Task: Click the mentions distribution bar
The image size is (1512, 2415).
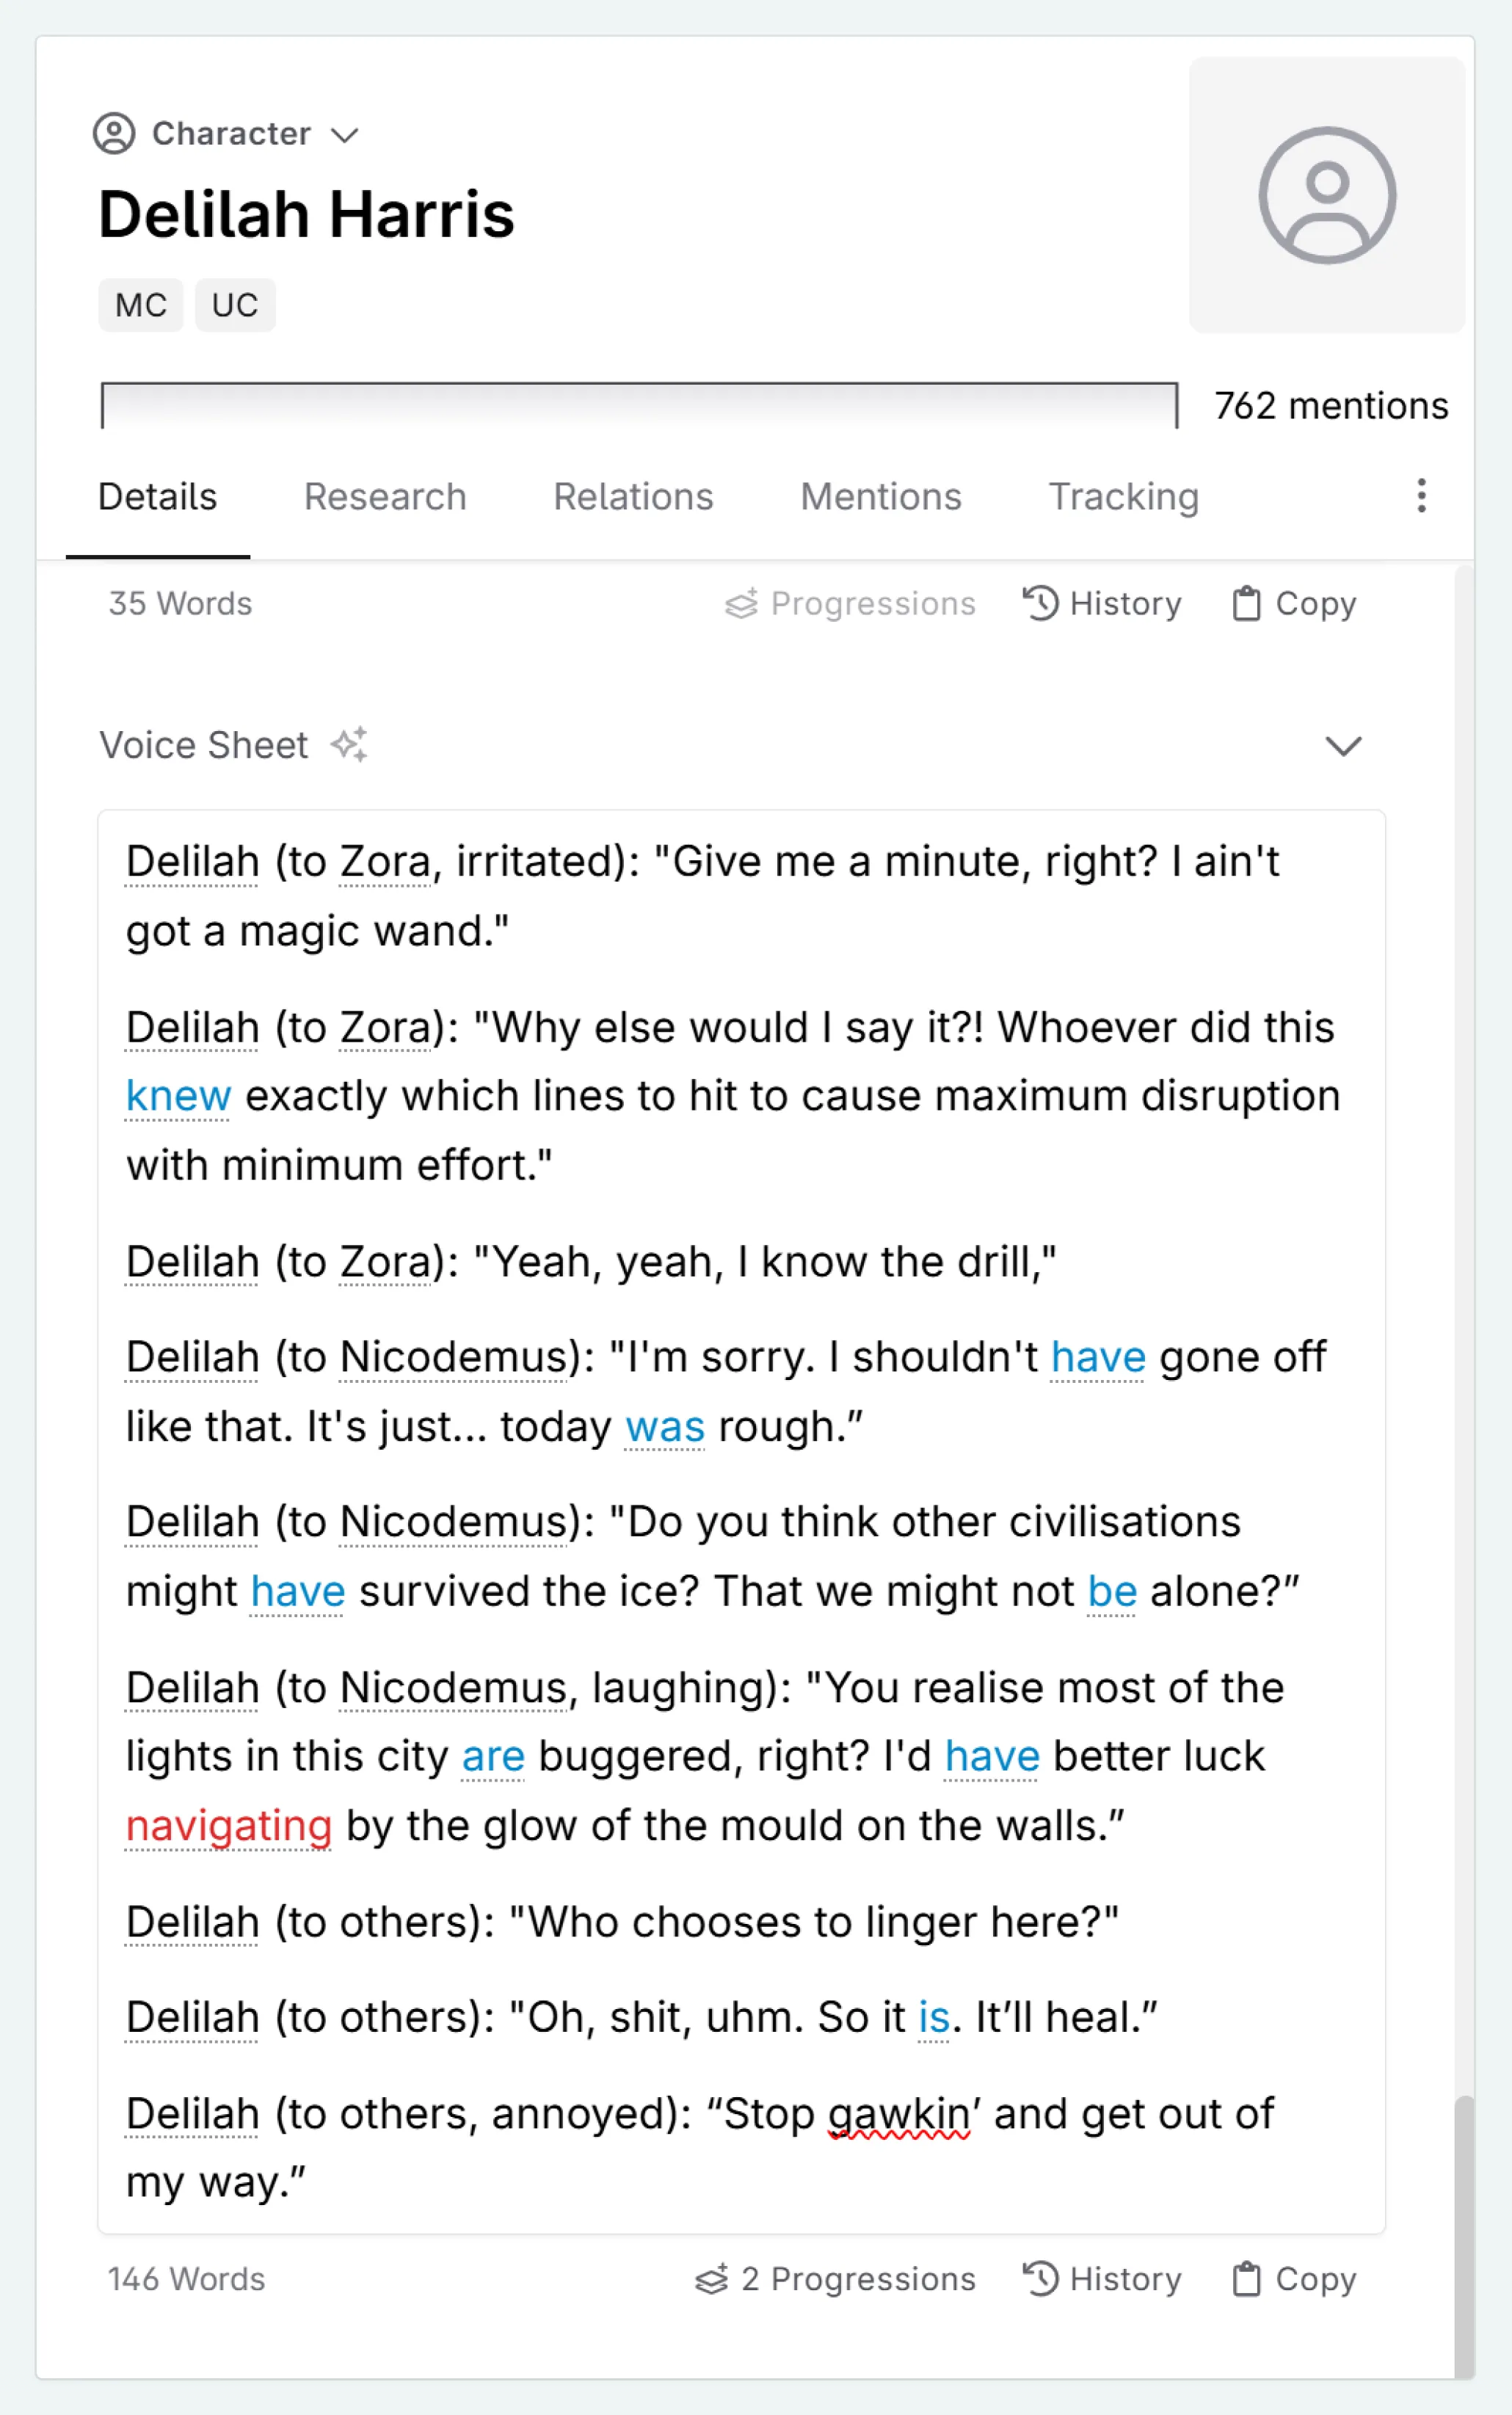Action: pos(639,405)
